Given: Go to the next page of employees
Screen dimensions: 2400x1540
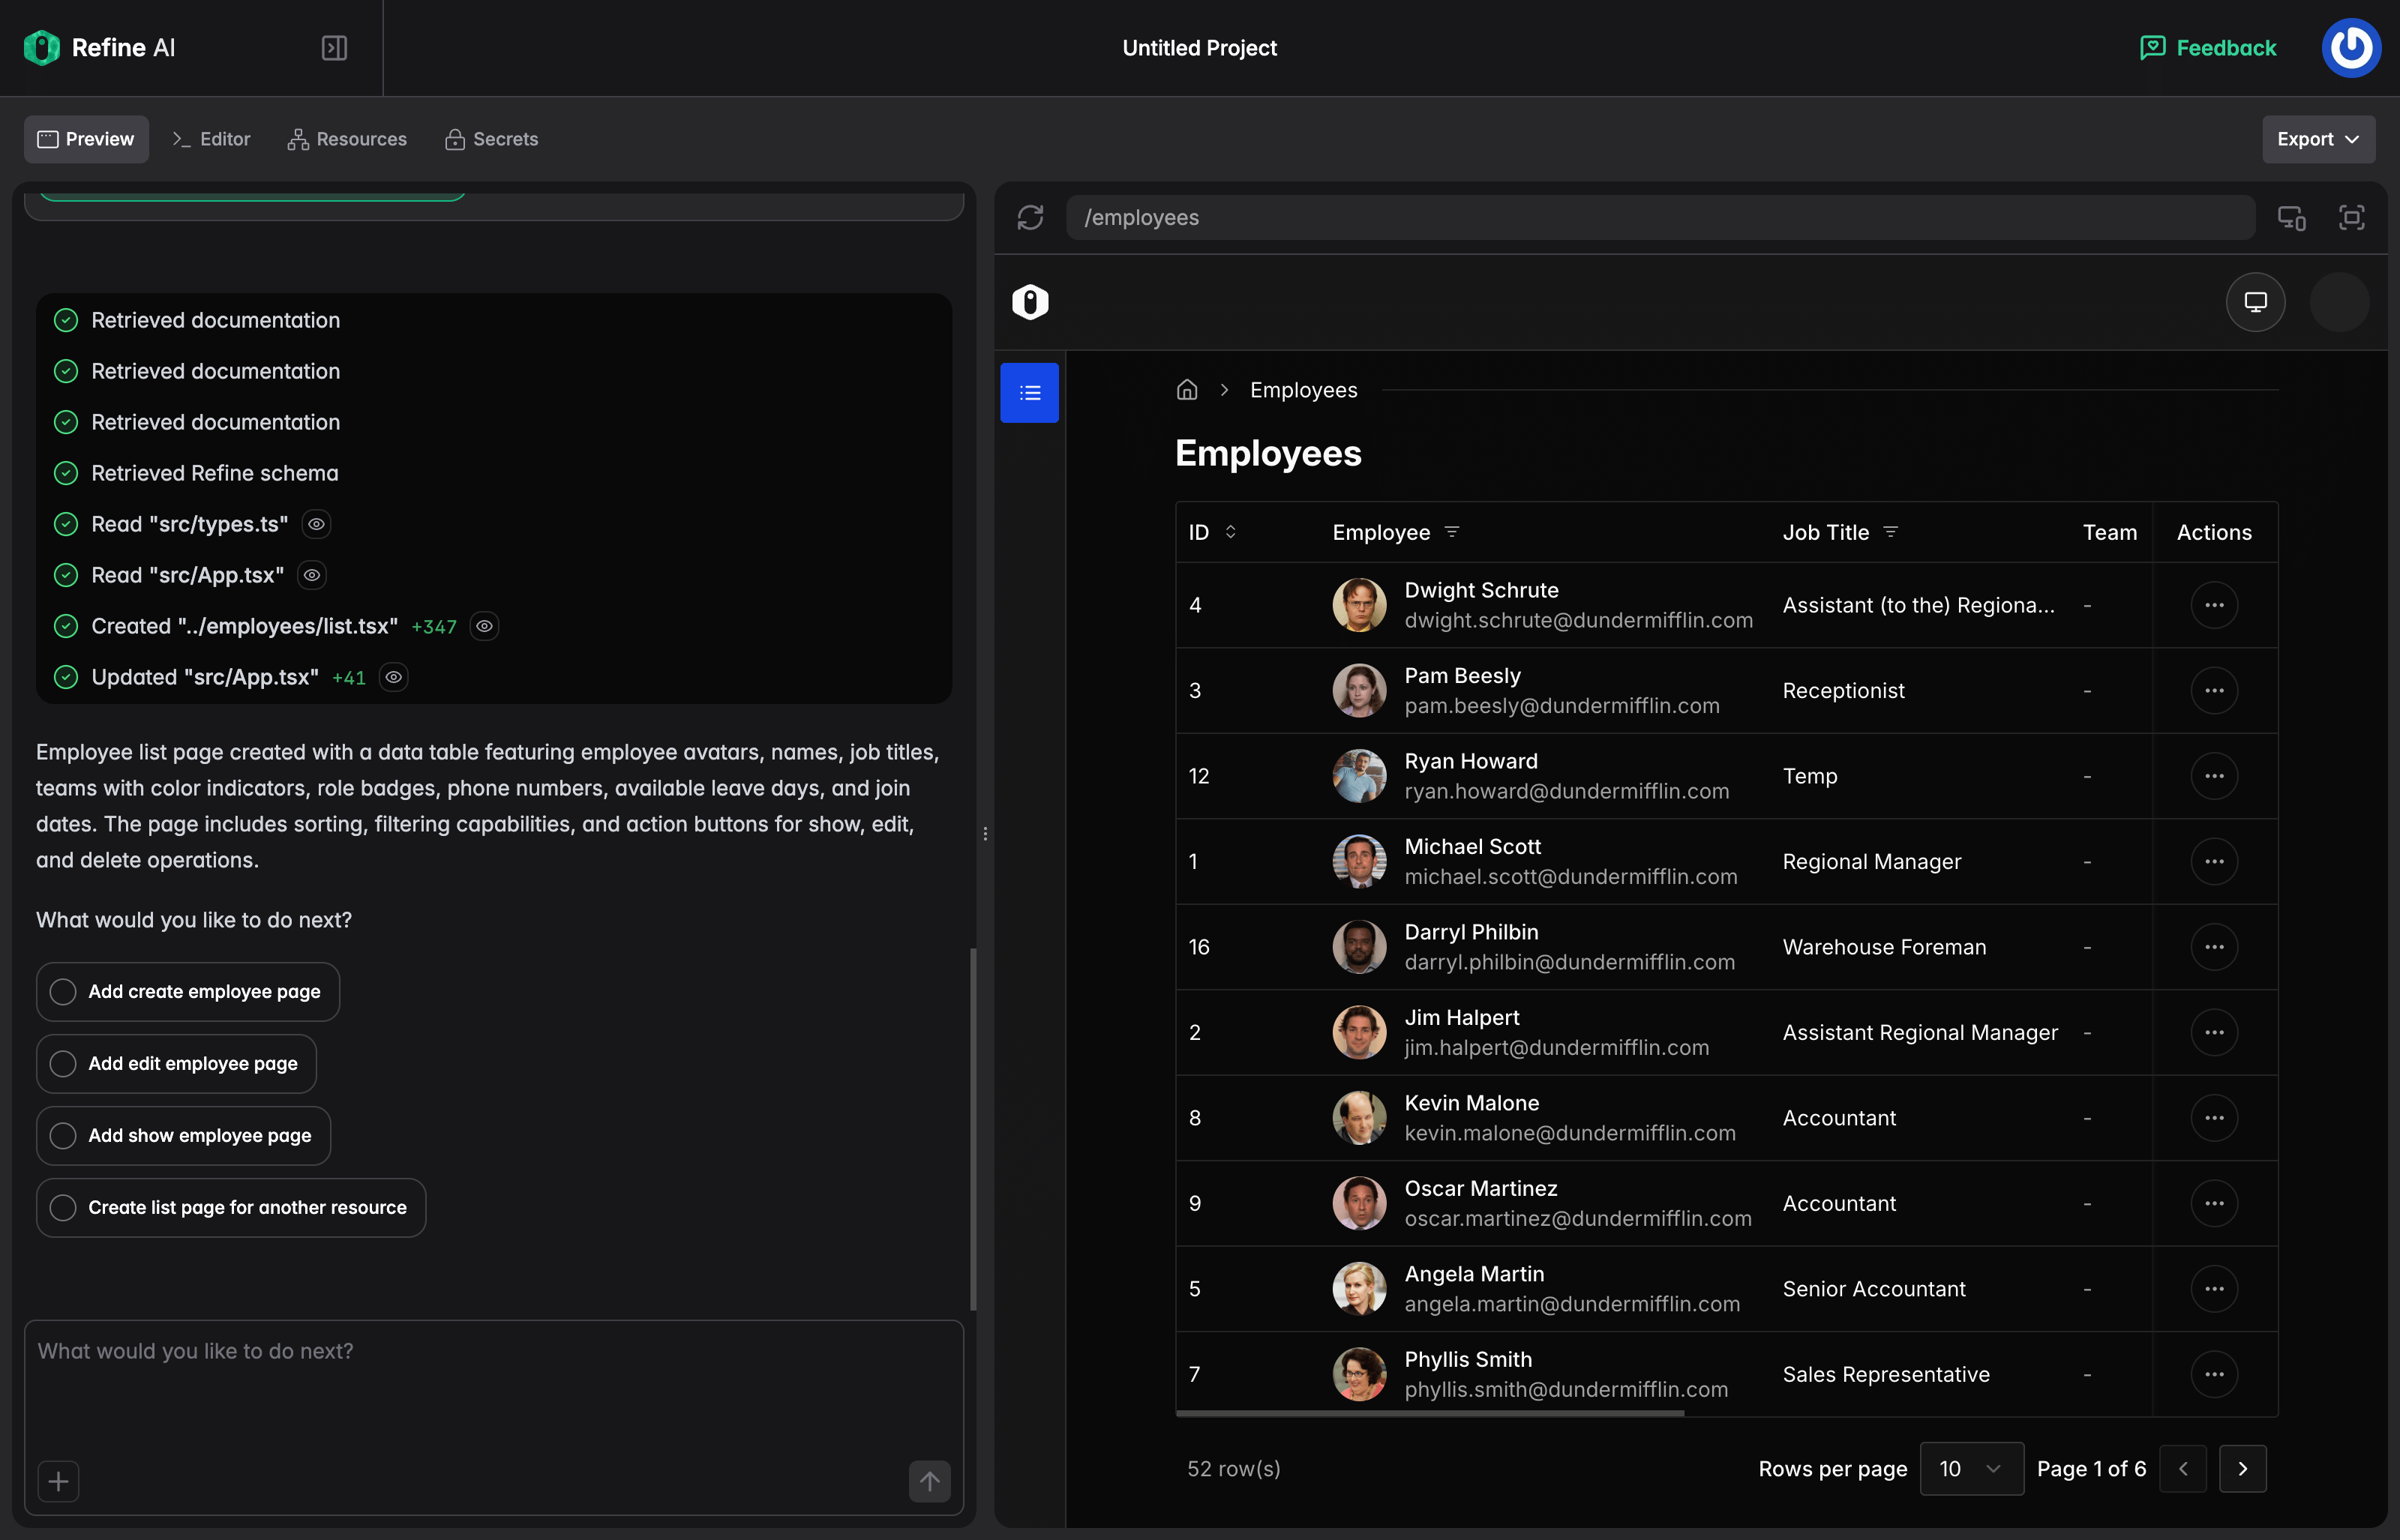Looking at the screenshot, I should click(x=2243, y=1469).
